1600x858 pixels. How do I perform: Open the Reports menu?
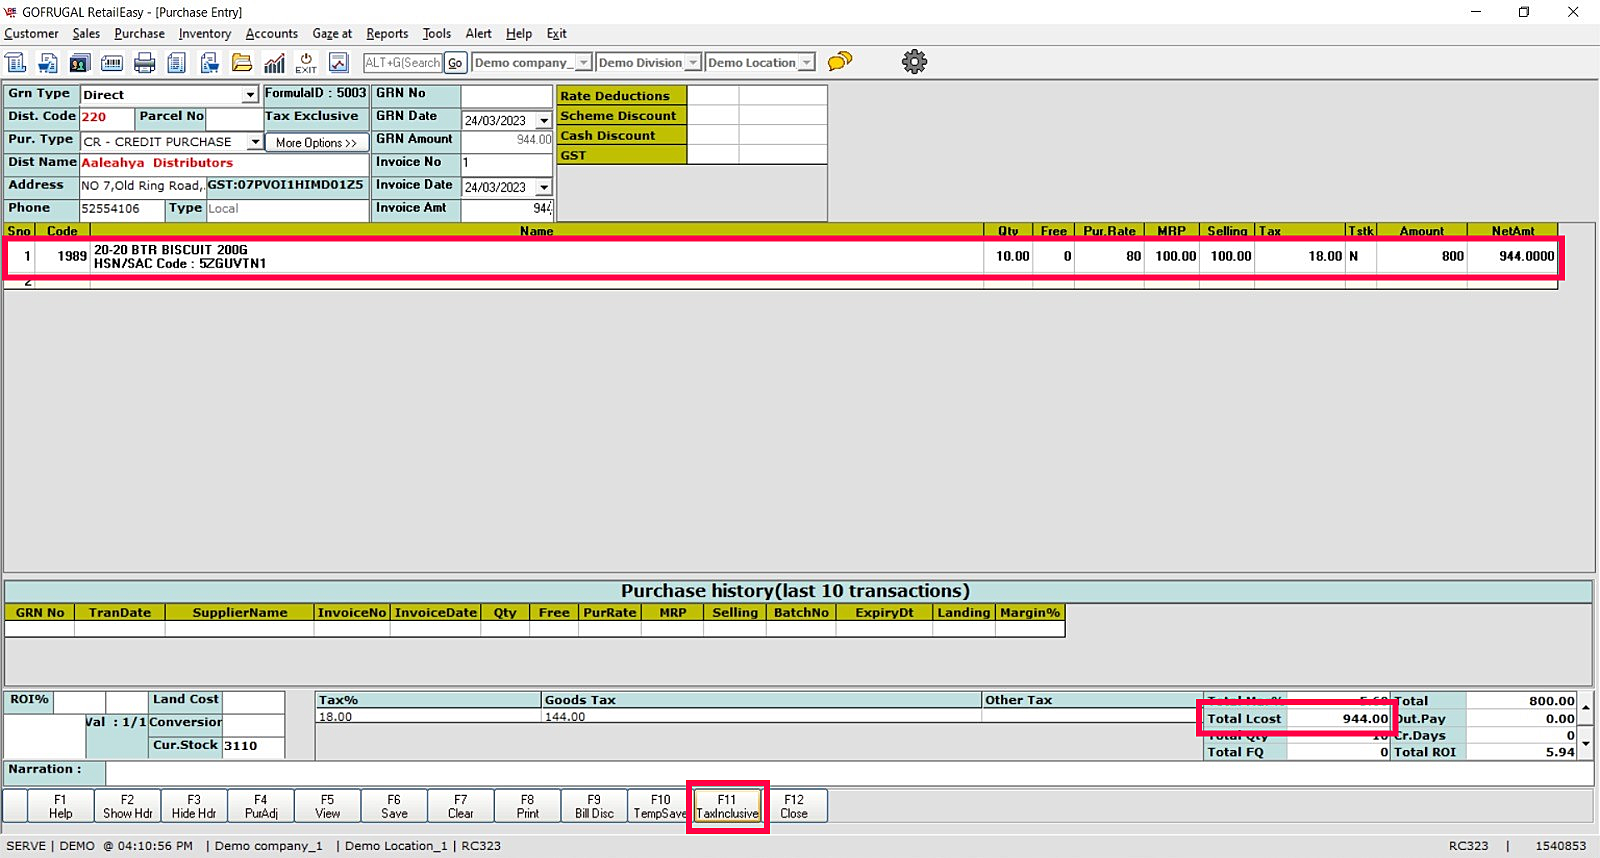pos(387,34)
